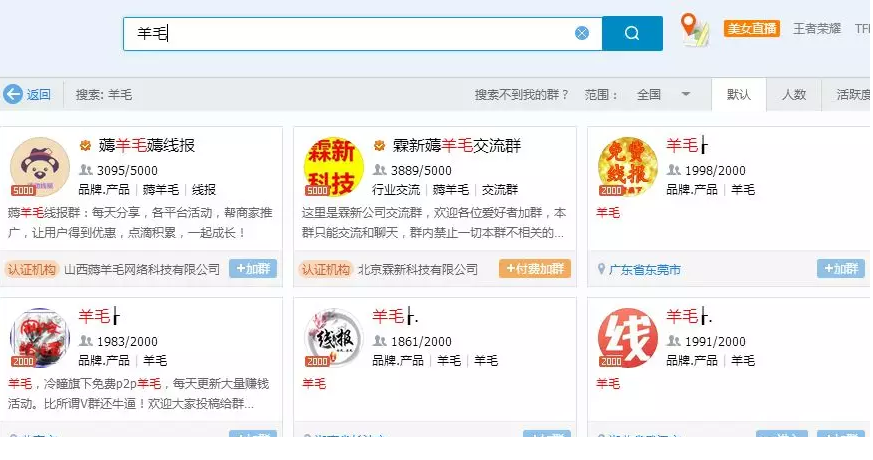
Task: Click the blue search magnifier button
Action: click(x=632, y=33)
